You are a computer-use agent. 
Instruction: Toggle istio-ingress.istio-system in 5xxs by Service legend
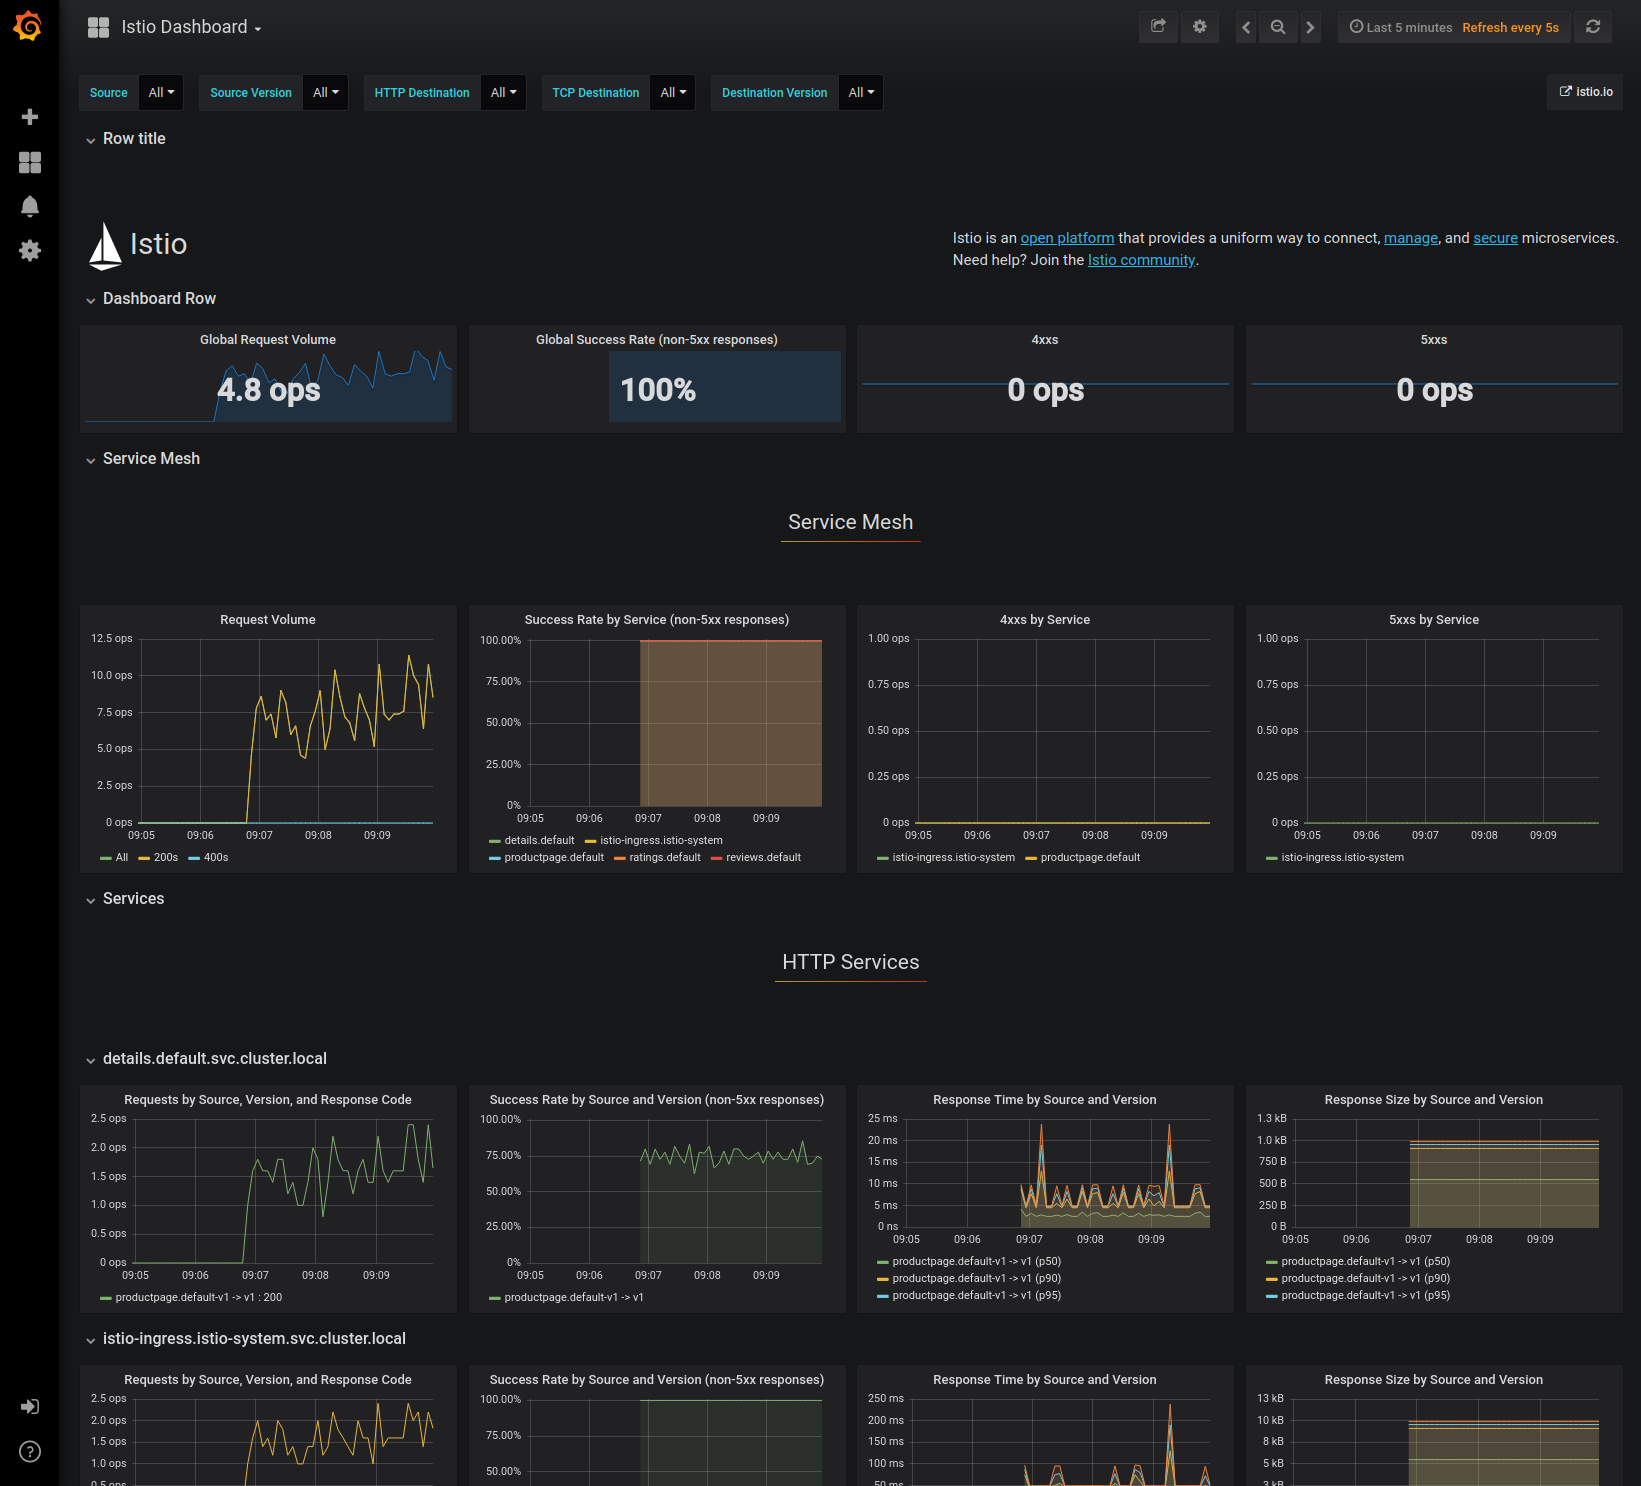pos(1343,858)
